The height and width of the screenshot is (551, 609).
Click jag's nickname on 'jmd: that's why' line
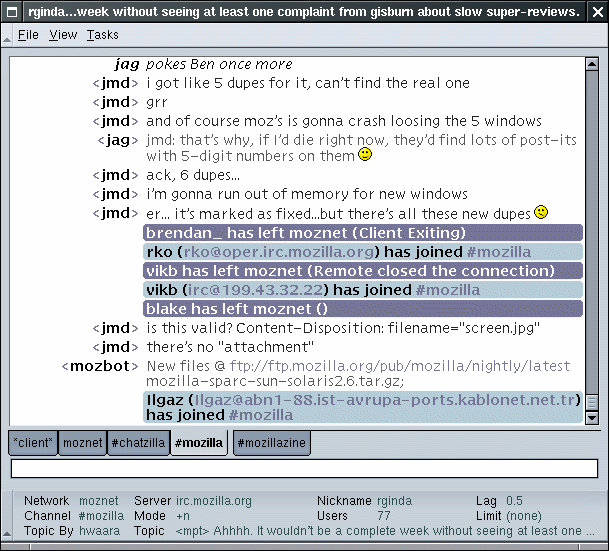pyautogui.click(x=118, y=140)
